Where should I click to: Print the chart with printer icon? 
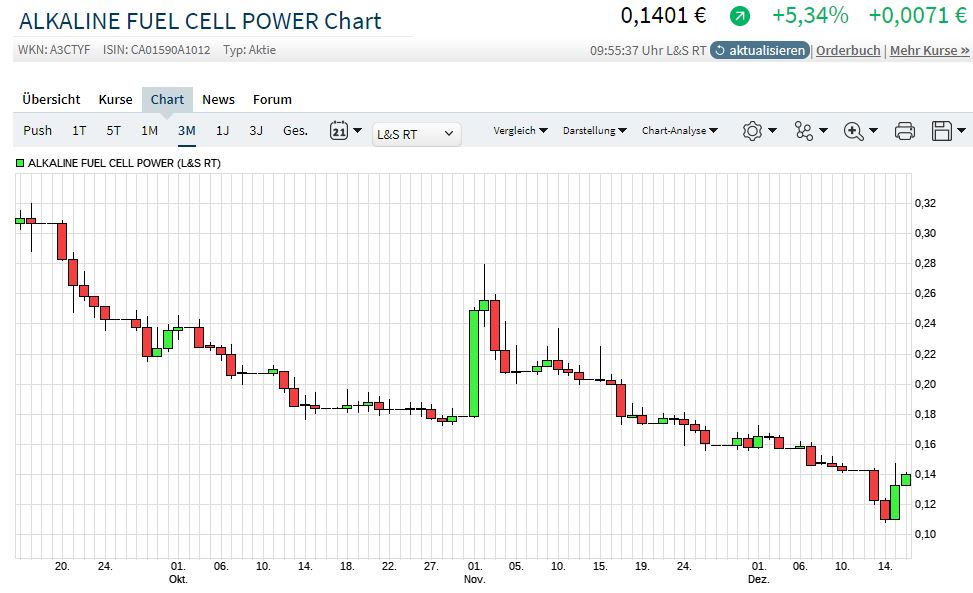click(x=905, y=131)
